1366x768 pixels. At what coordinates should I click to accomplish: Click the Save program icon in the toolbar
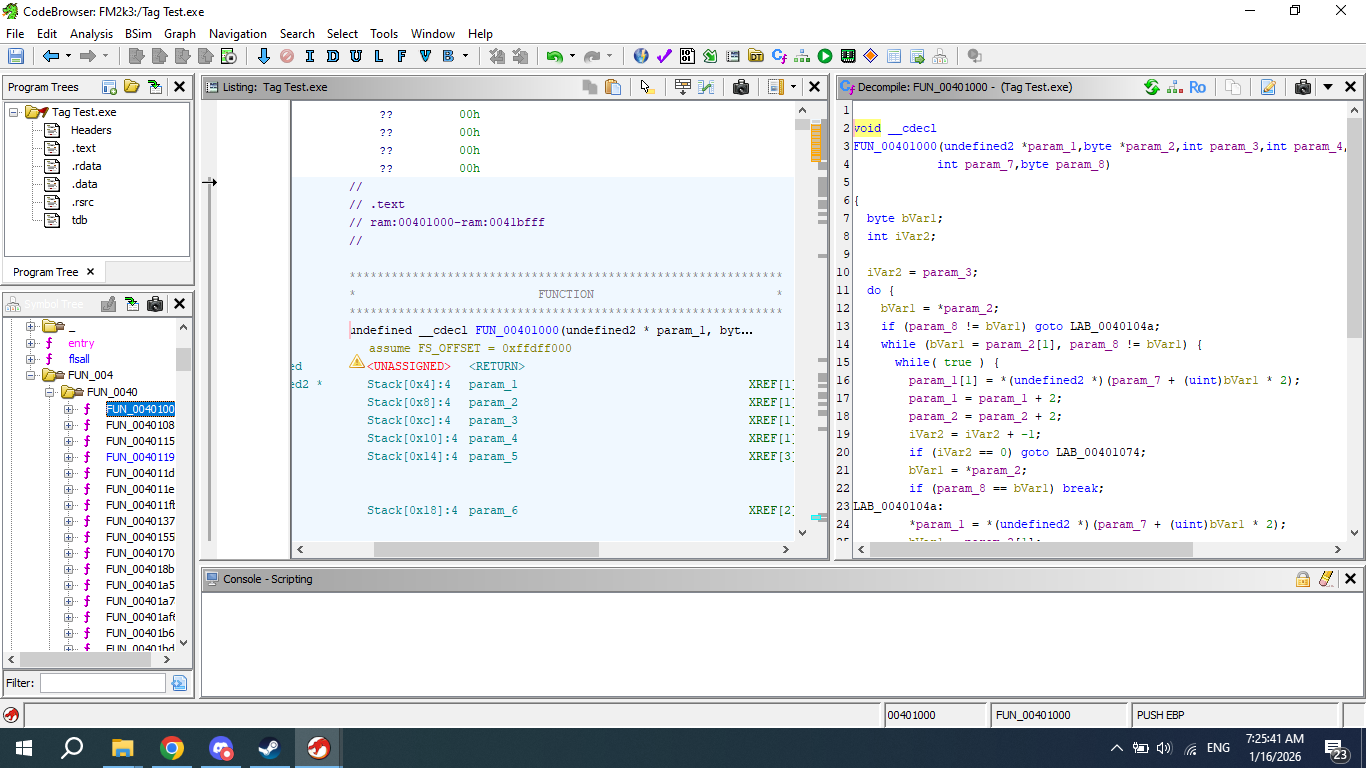[x=16, y=56]
